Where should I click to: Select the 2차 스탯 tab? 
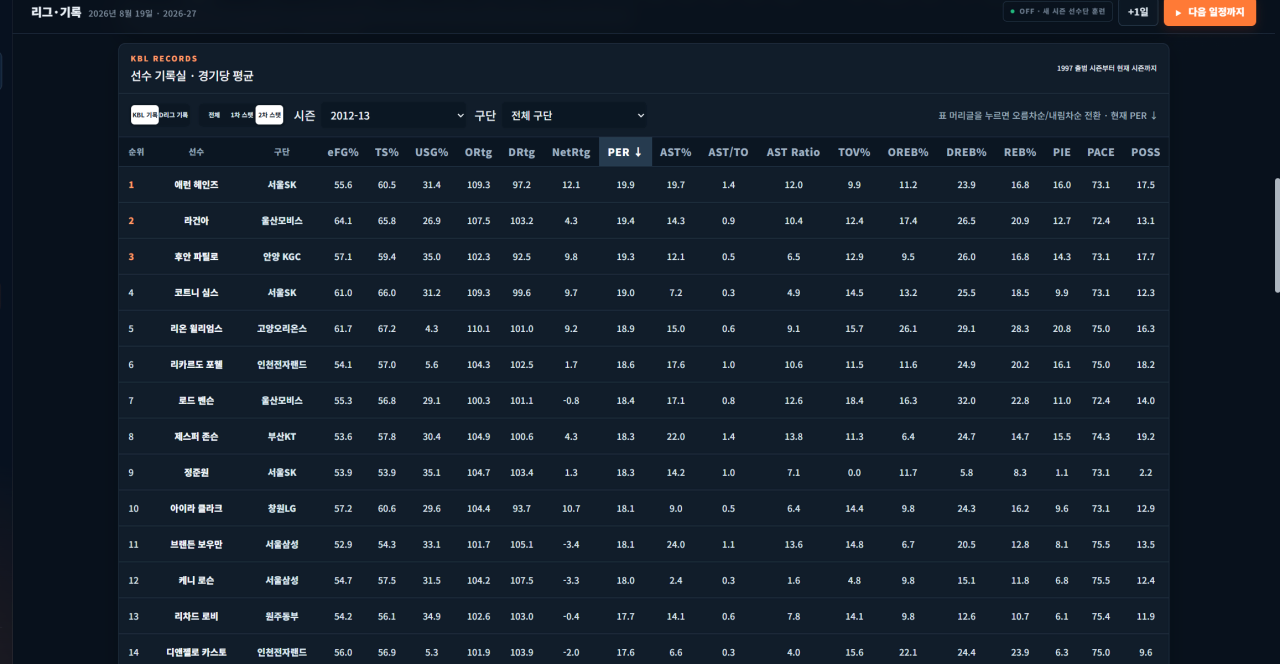tap(269, 115)
